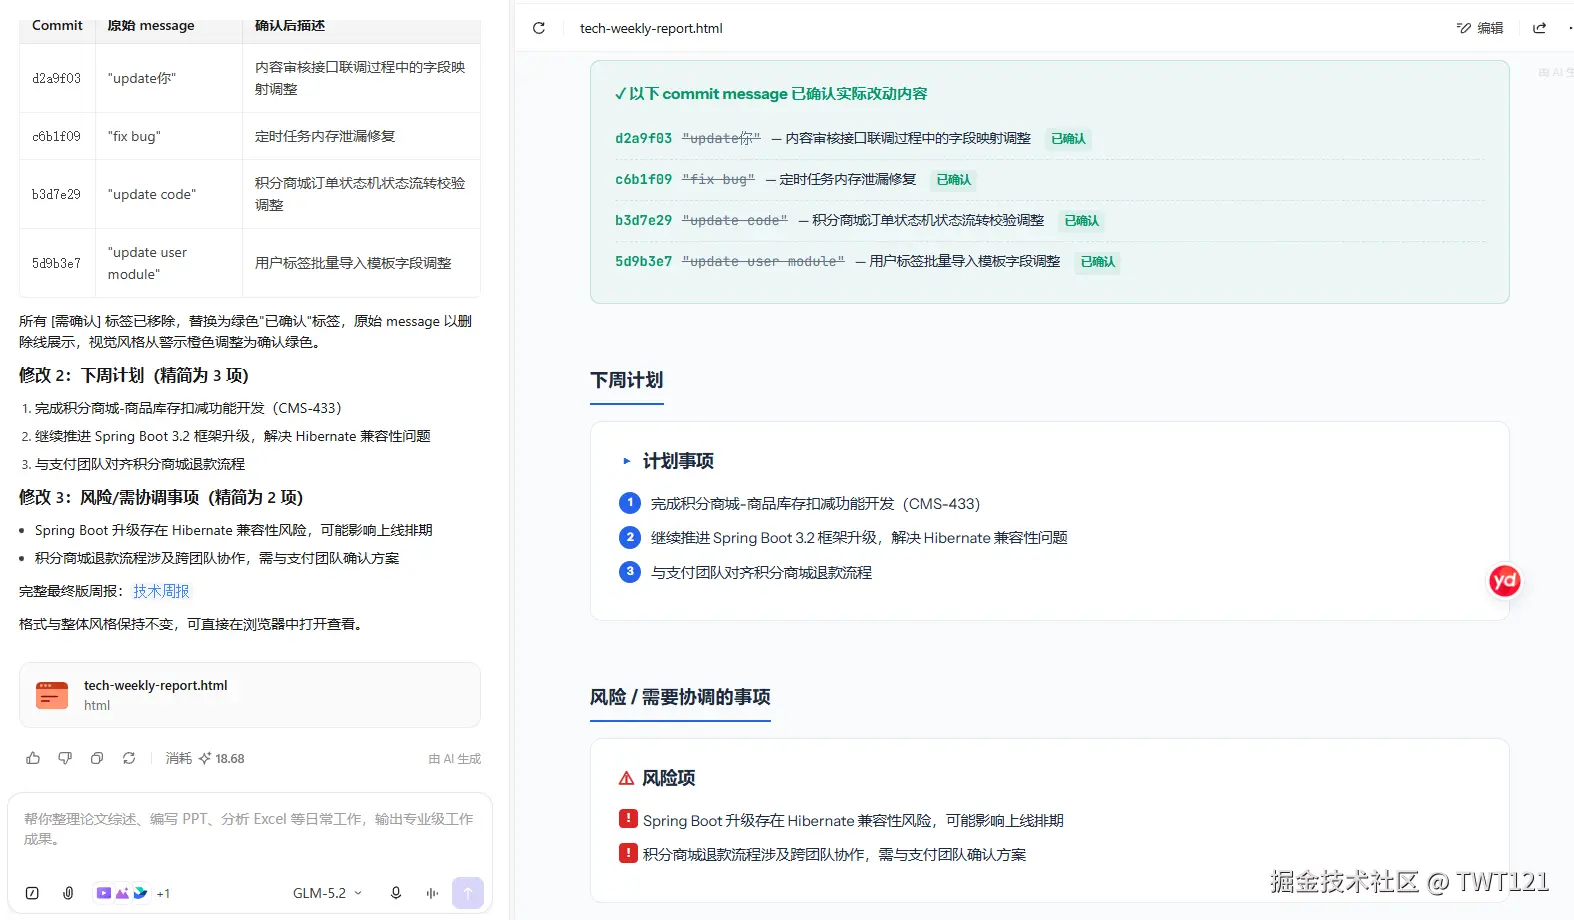Click the 下周计划 section heading
The height and width of the screenshot is (920, 1574).
(627, 380)
